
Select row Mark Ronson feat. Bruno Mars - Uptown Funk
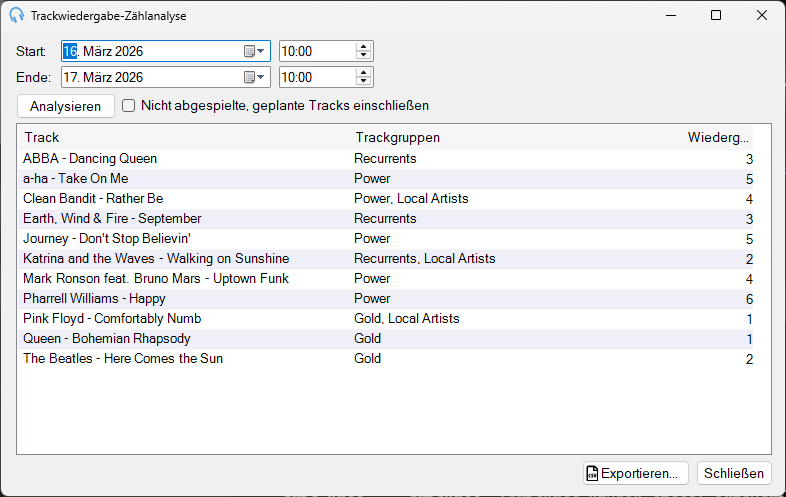point(385,279)
